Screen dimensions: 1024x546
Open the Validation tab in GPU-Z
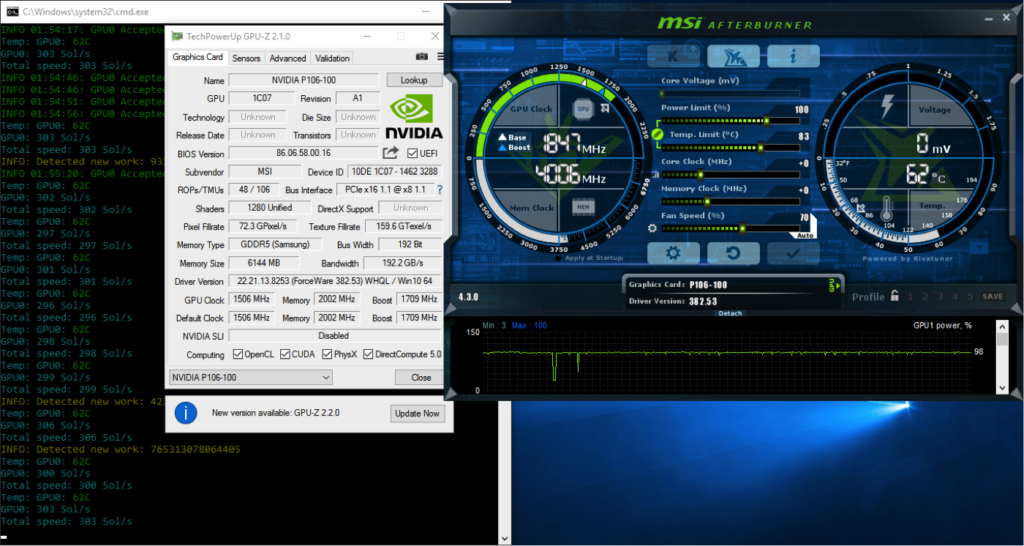[332, 58]
